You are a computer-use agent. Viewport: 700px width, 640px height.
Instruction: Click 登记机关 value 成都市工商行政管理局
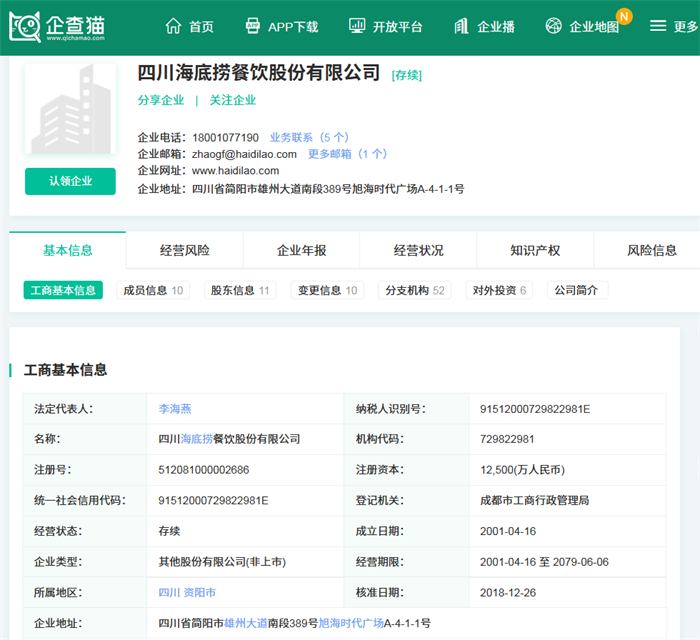tap(534, 500)
